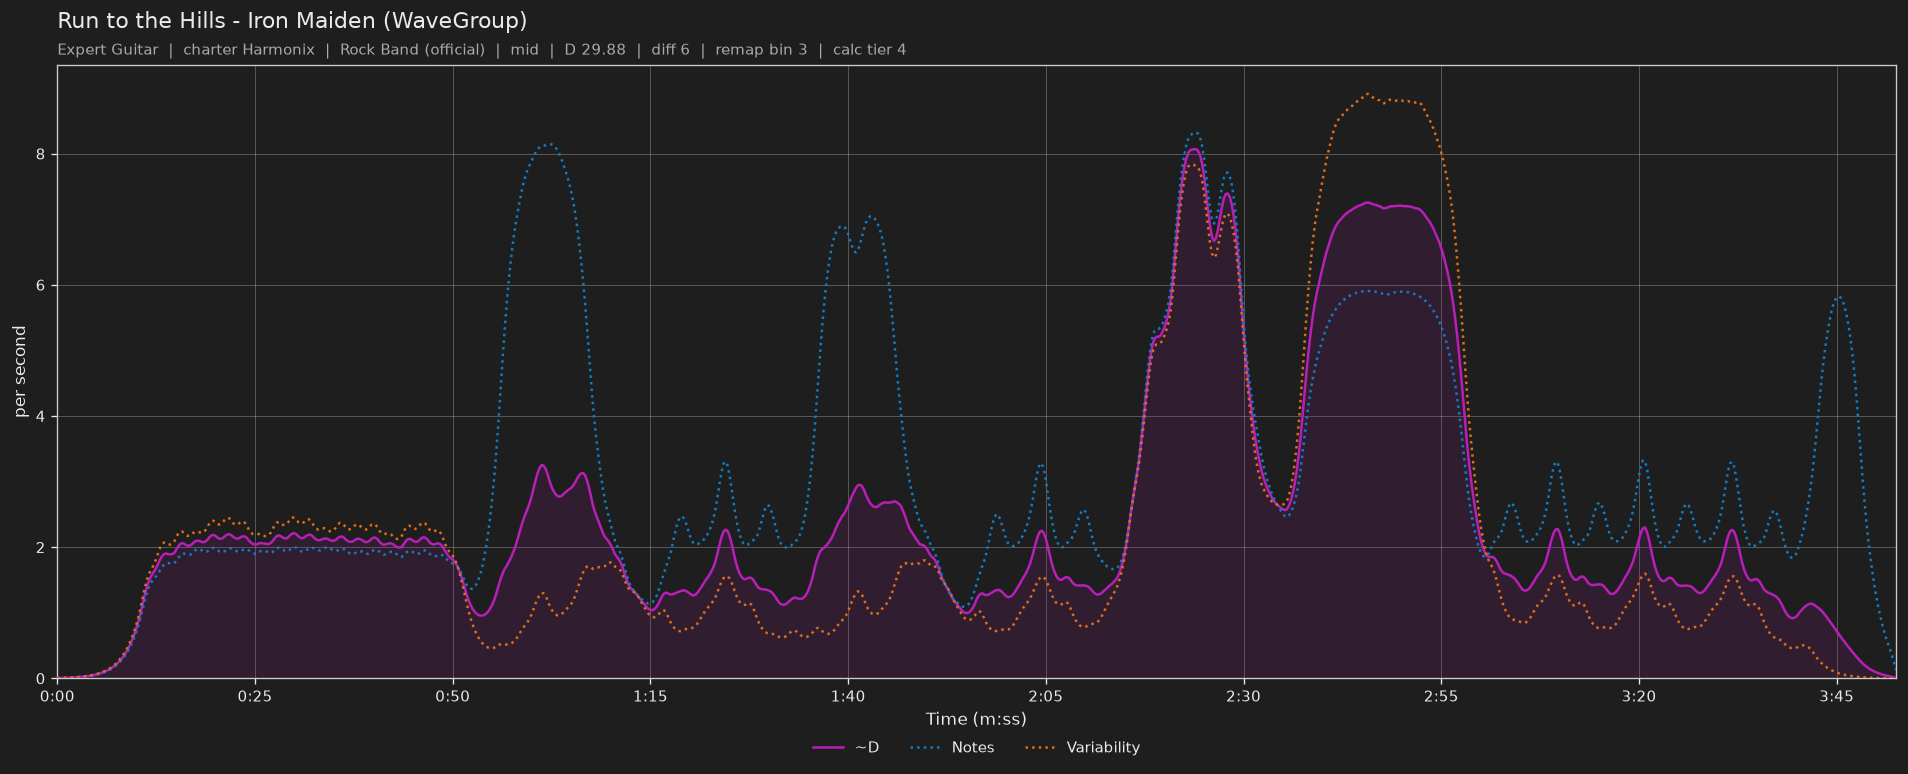
Task: Click the 2:55 x-axis tick label
Action: pos(1441,696)
